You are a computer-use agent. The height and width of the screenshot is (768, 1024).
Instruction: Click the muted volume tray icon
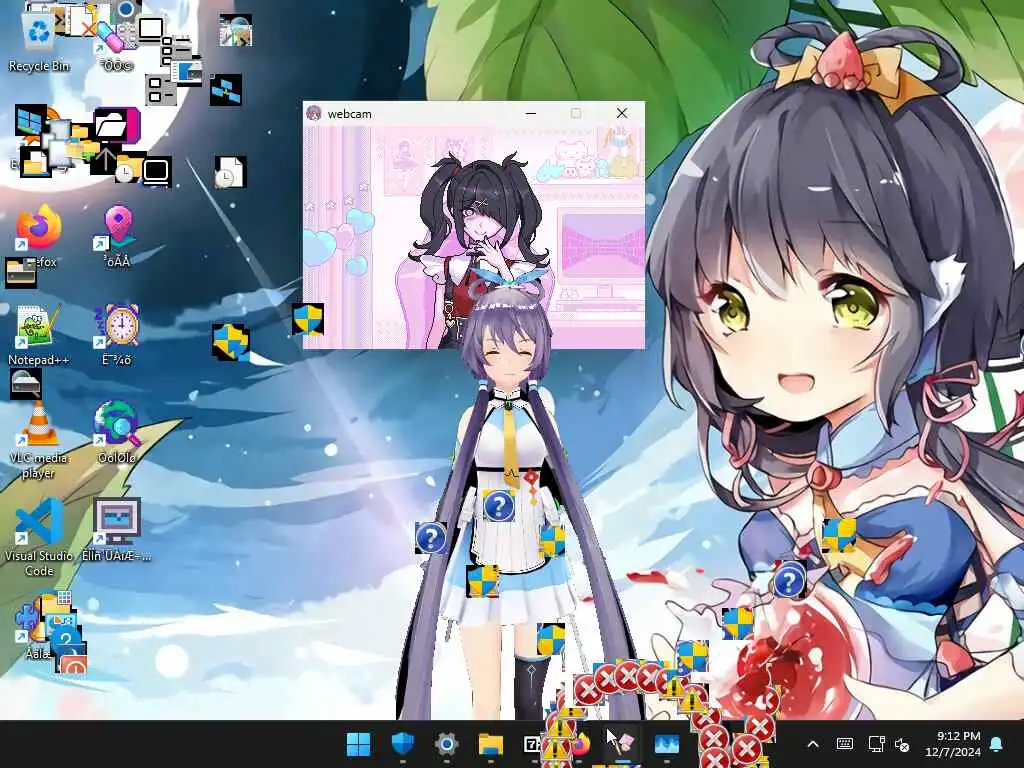(x=903, y=744)
